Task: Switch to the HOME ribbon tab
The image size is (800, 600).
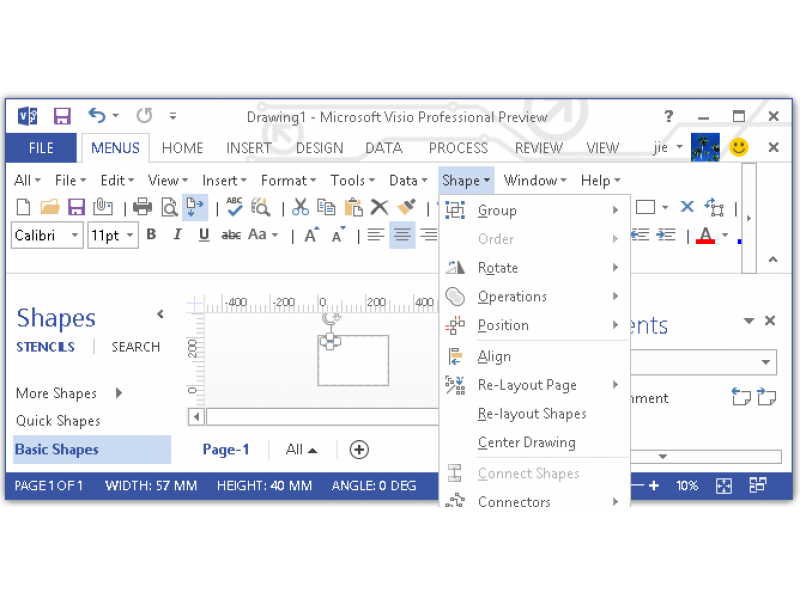Action: 182,148
